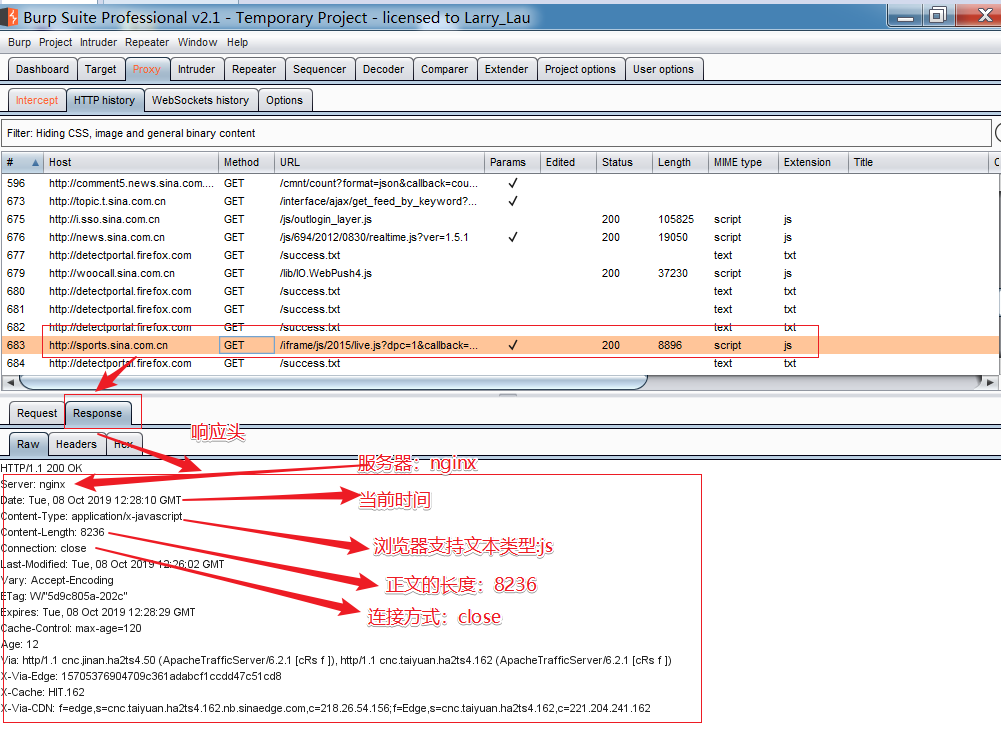Click the horizontal scrollbar of history table

tap(333, 382)
